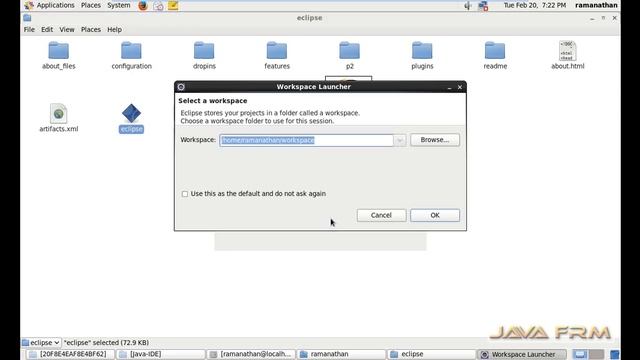Click the Cancel button
This screenshot has height=360, width=640.
tap(381, 215)
